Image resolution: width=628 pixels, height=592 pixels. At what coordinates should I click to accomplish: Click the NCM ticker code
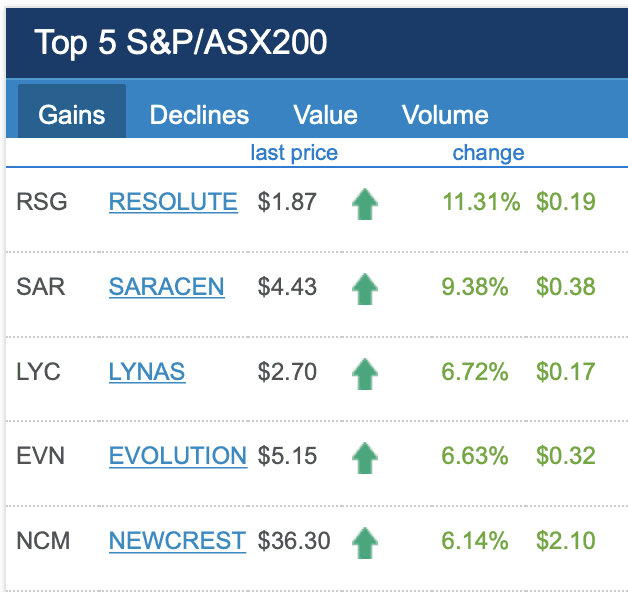pos(43,541)
